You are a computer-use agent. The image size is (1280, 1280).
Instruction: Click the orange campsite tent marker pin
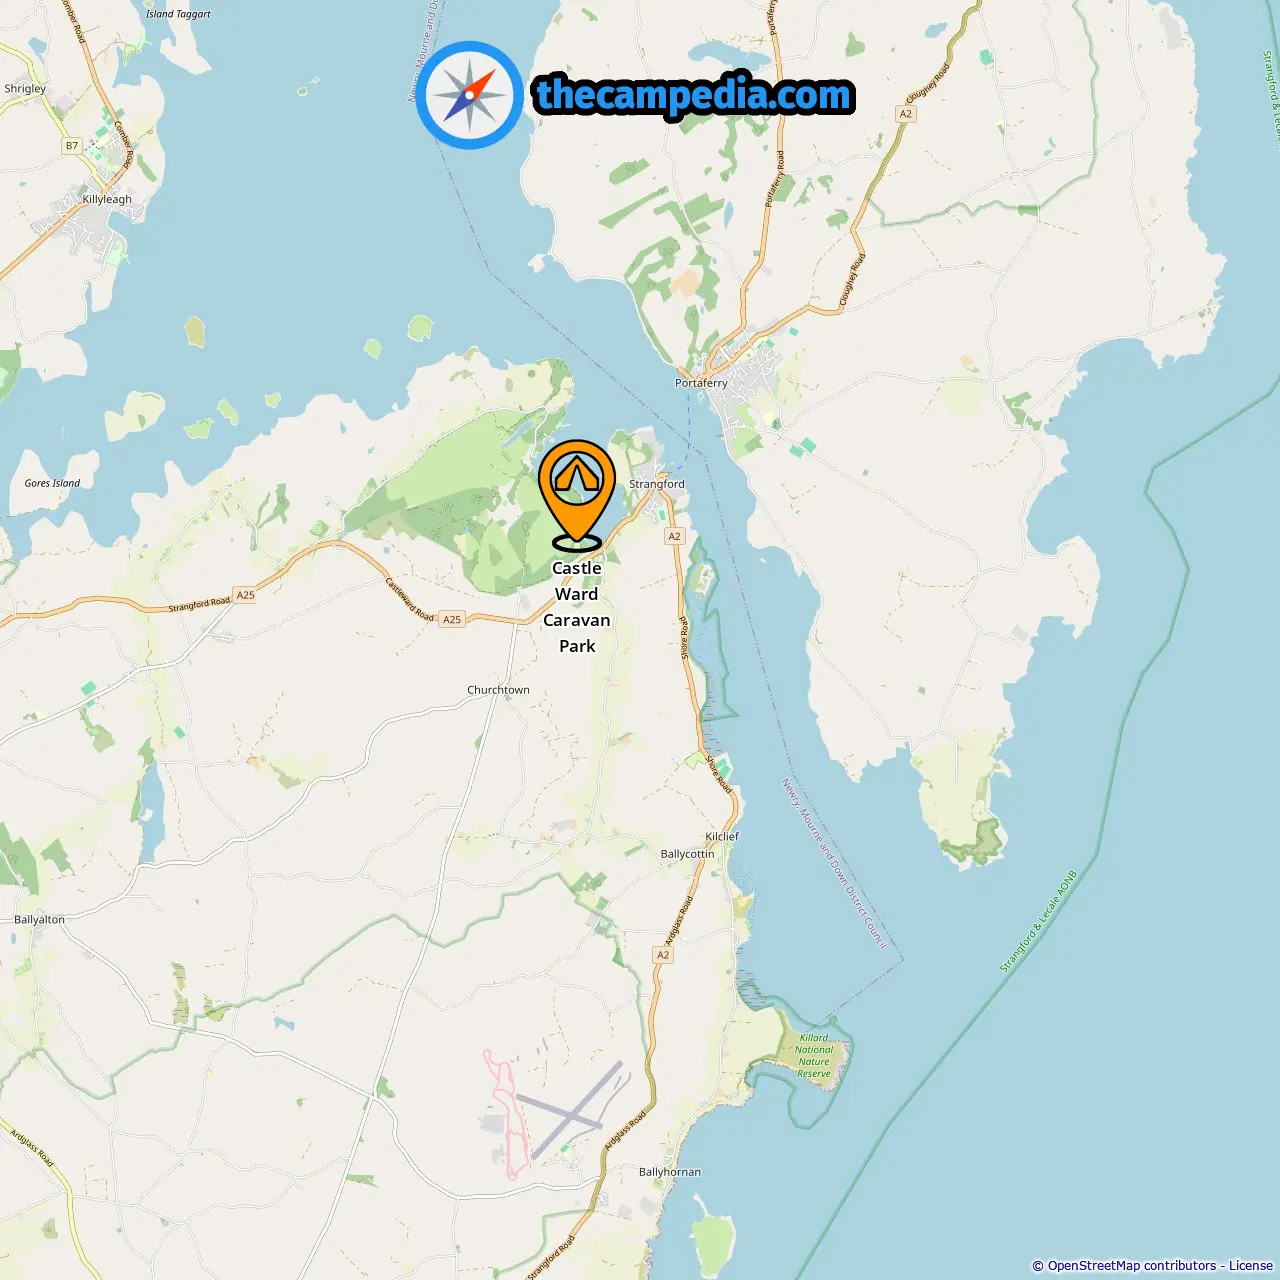click(577, 495)
